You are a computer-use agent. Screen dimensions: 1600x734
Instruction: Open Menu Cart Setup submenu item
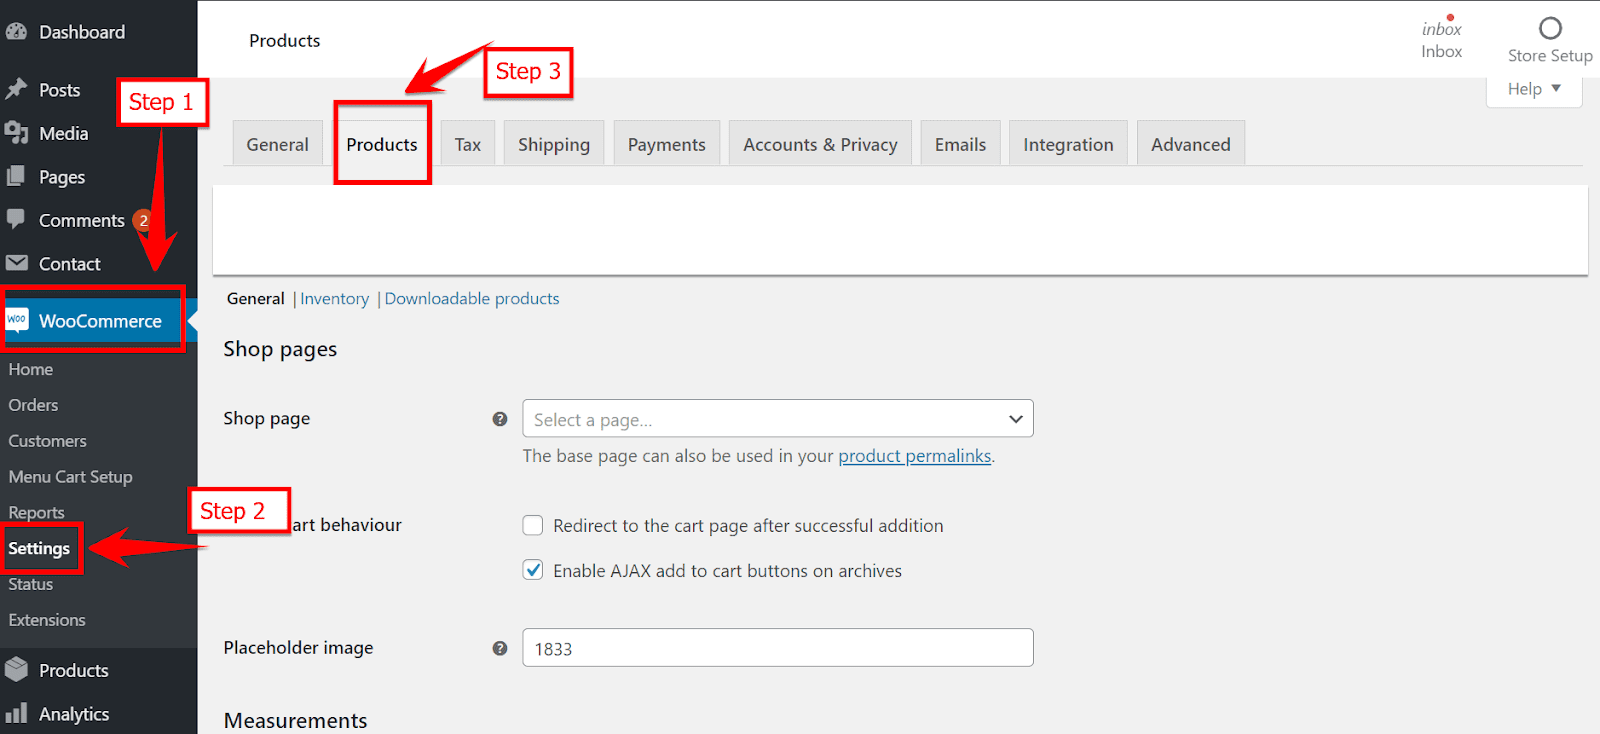[x=70, y=477]
